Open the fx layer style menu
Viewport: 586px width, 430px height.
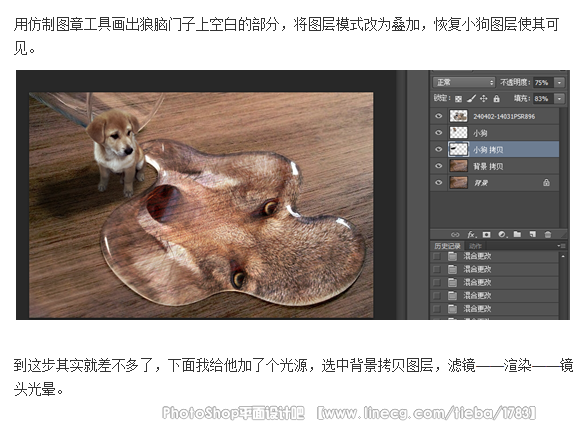(x=472, y=235)
